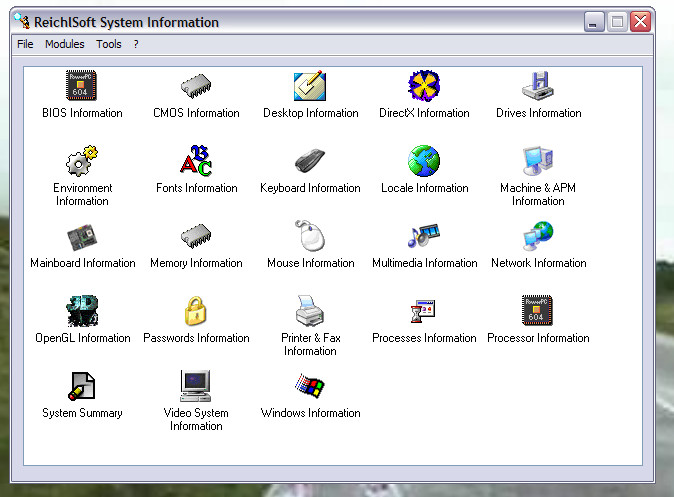
Task: Click the Drives Information floppy icon
Action: coord(538,86)
